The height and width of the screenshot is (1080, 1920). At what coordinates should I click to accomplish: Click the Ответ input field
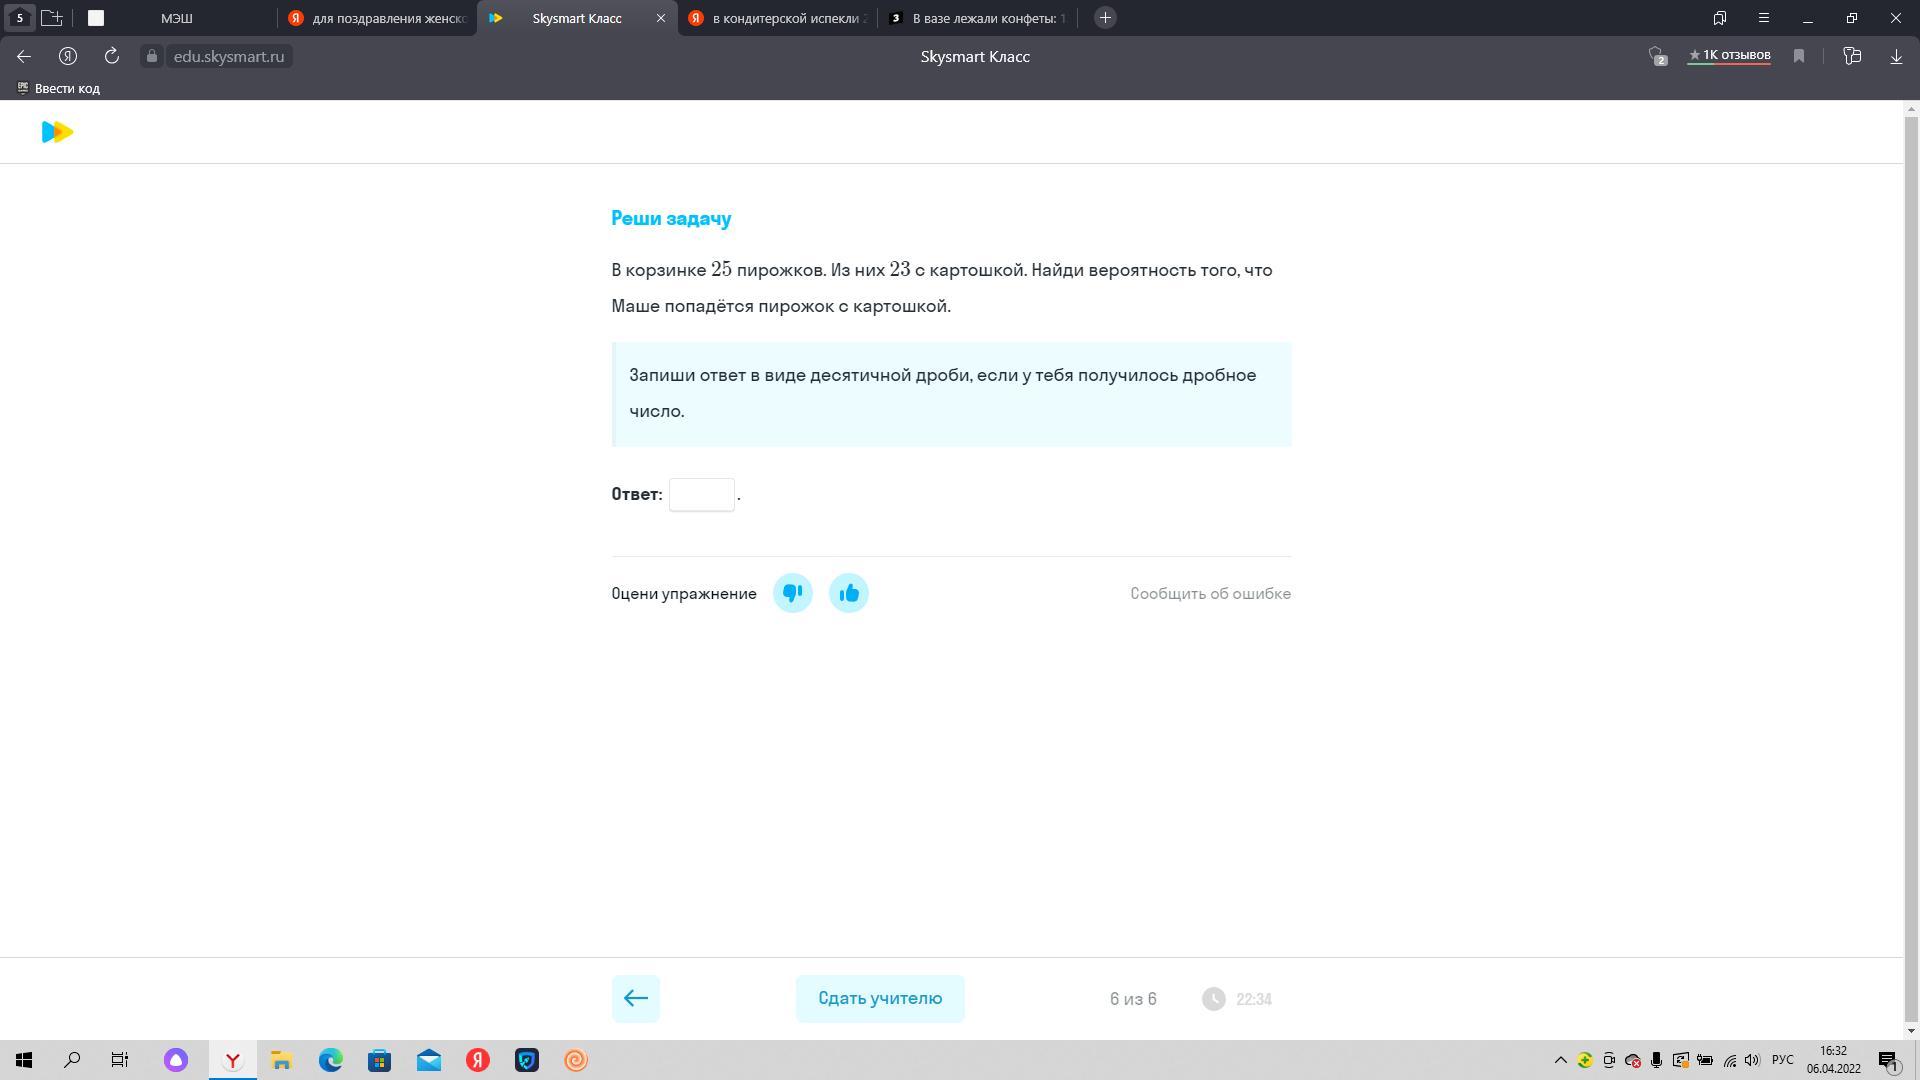[701, 495]
